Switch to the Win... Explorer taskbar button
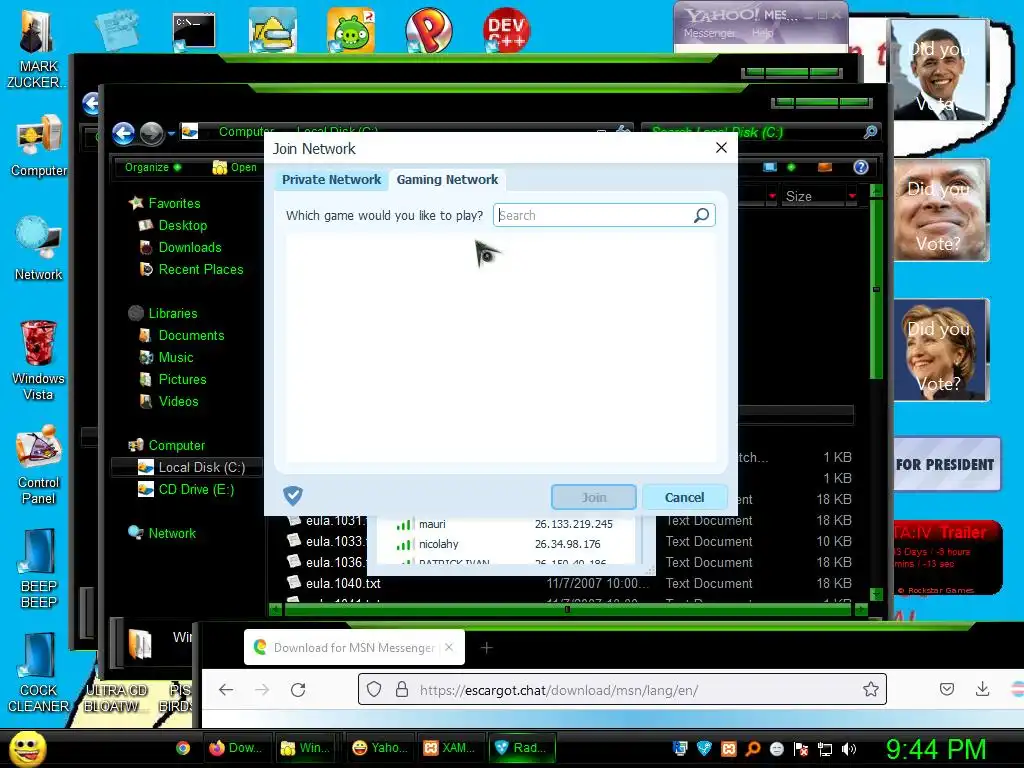This screenshot has height=768, width=1024. pos(306,748)
